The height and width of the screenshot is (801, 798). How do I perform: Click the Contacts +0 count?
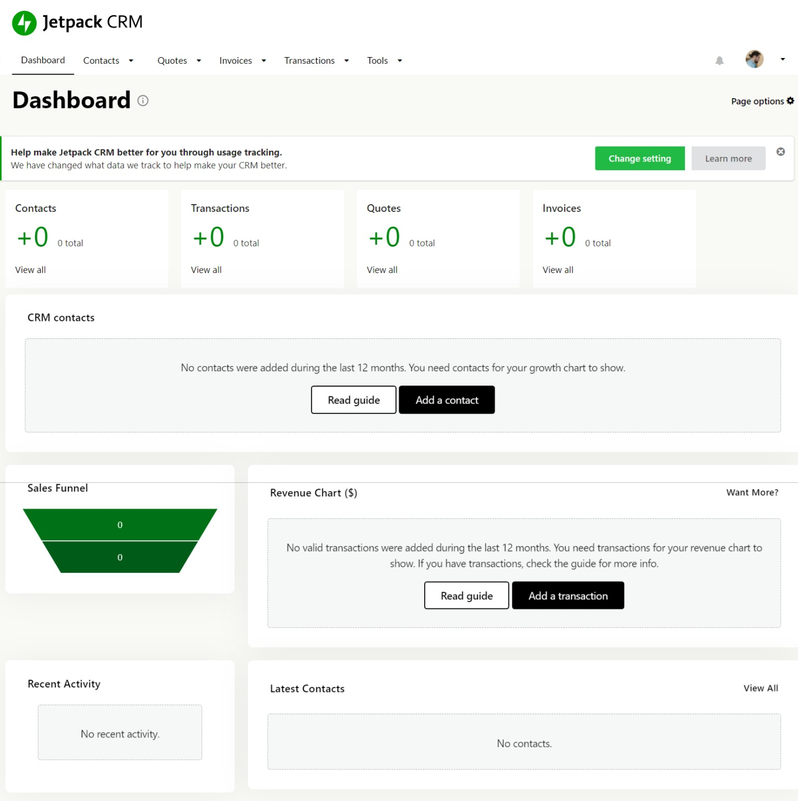[33, 237]
